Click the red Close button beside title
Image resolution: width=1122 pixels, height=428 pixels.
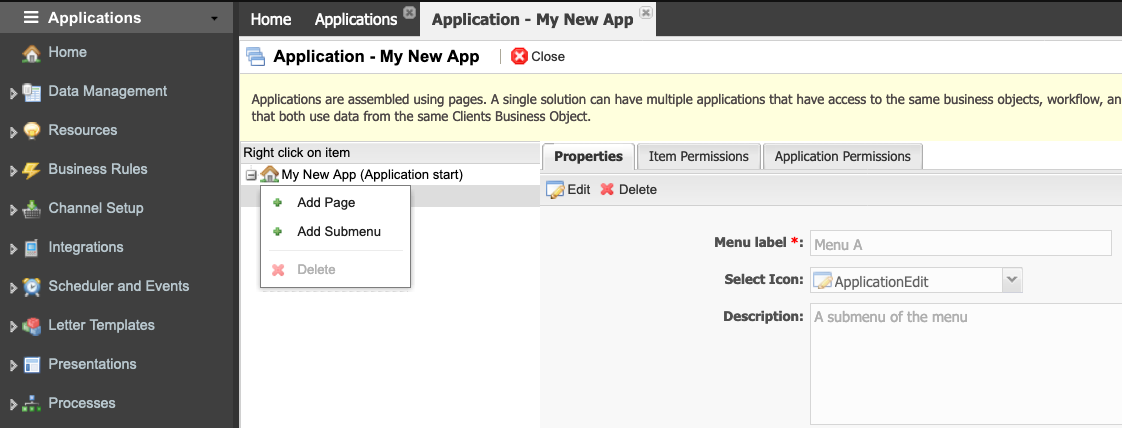[x=538, y=57]
